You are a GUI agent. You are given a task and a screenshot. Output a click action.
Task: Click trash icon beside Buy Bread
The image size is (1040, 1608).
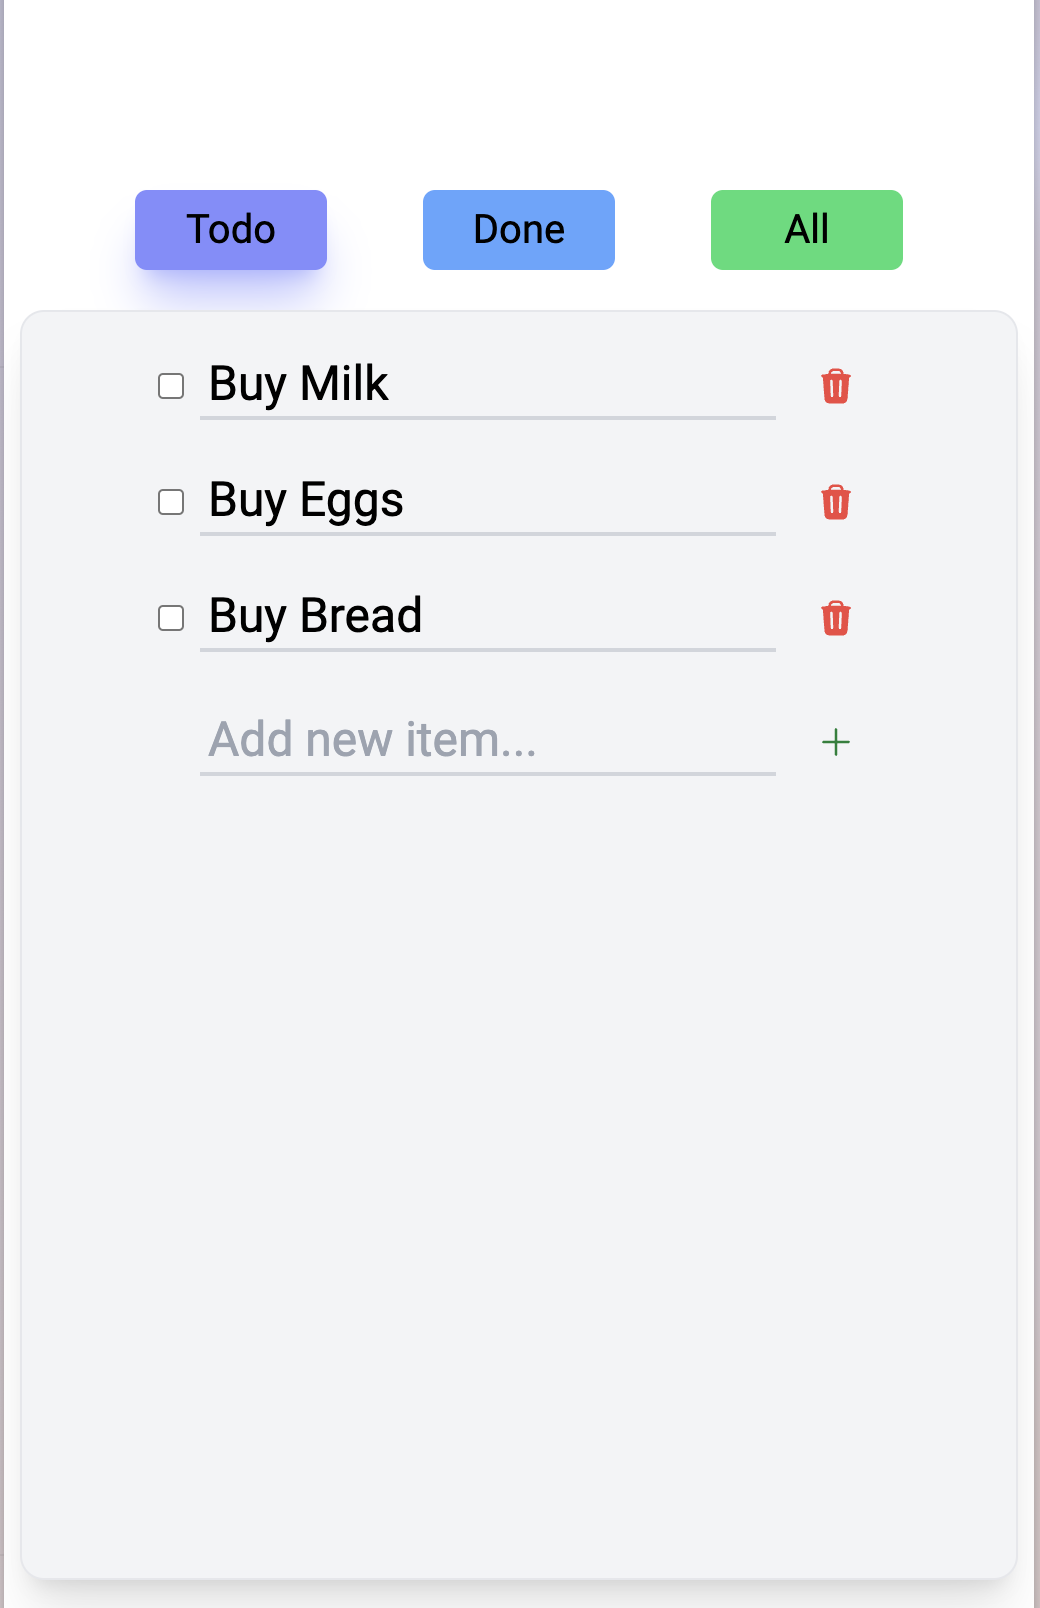pyautogui.click(x=836, y=618)
